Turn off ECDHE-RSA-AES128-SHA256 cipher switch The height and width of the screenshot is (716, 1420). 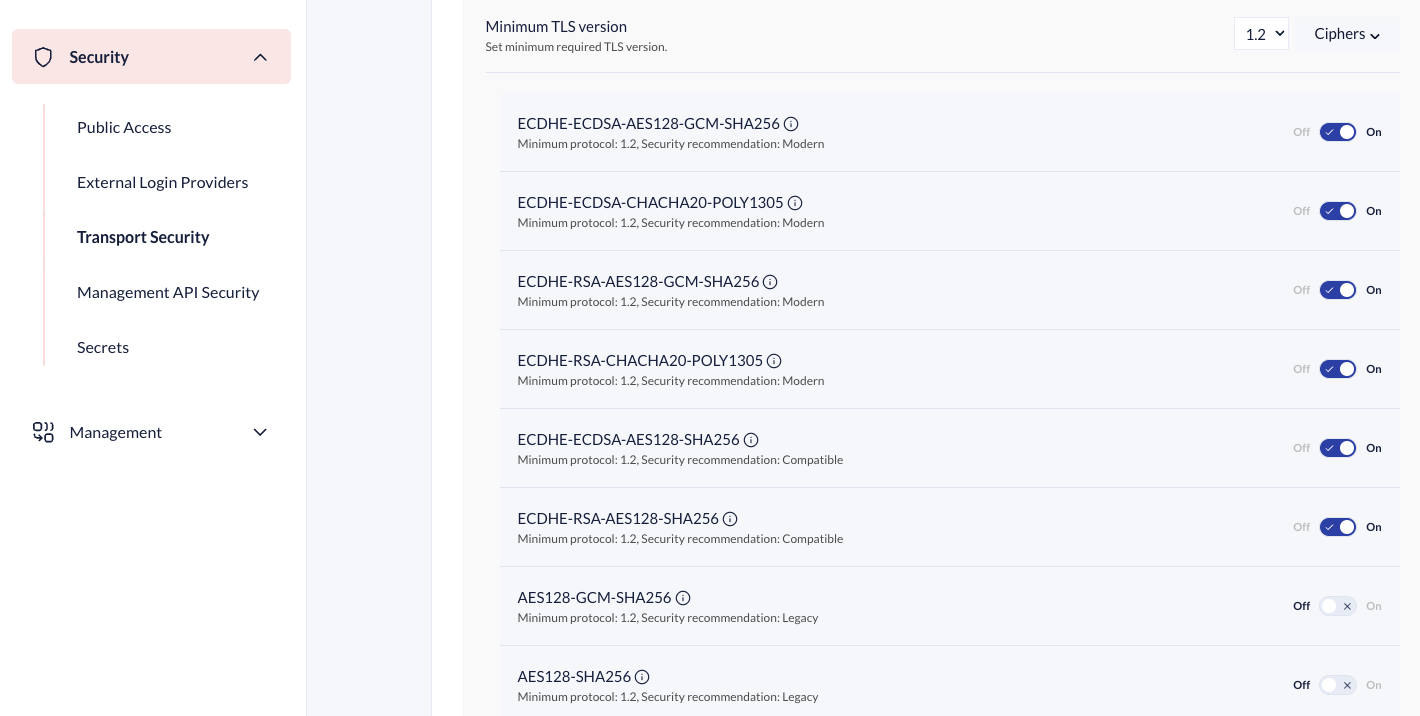(1337, 527)
